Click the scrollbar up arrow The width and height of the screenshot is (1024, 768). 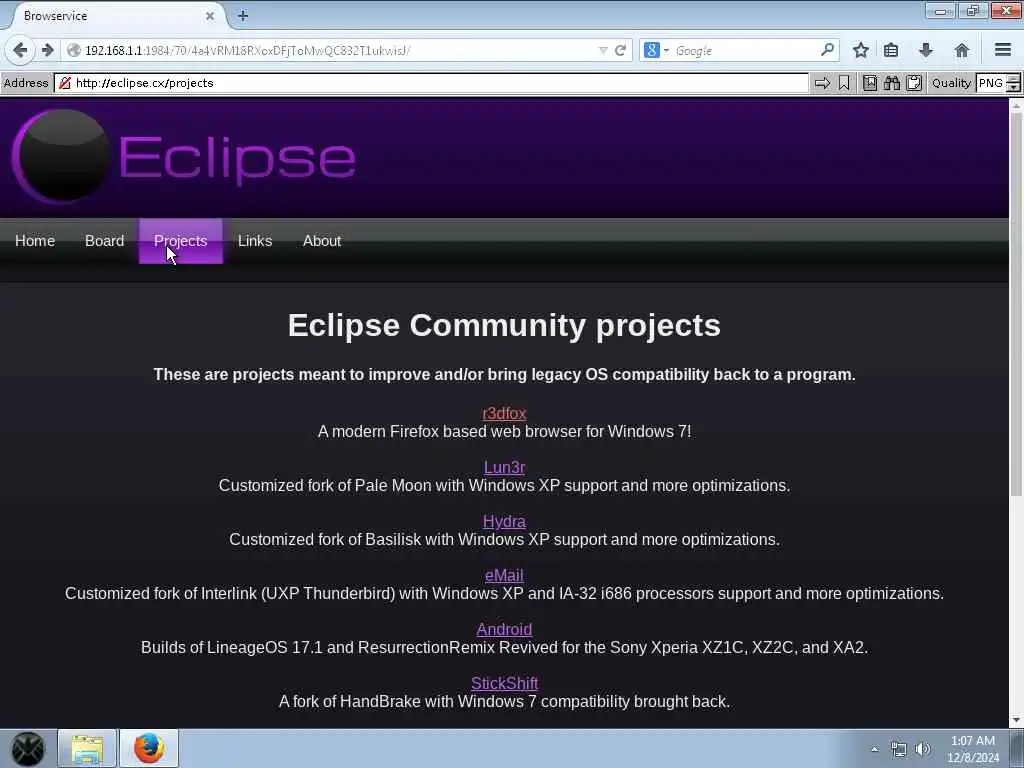click(1016, 106)
